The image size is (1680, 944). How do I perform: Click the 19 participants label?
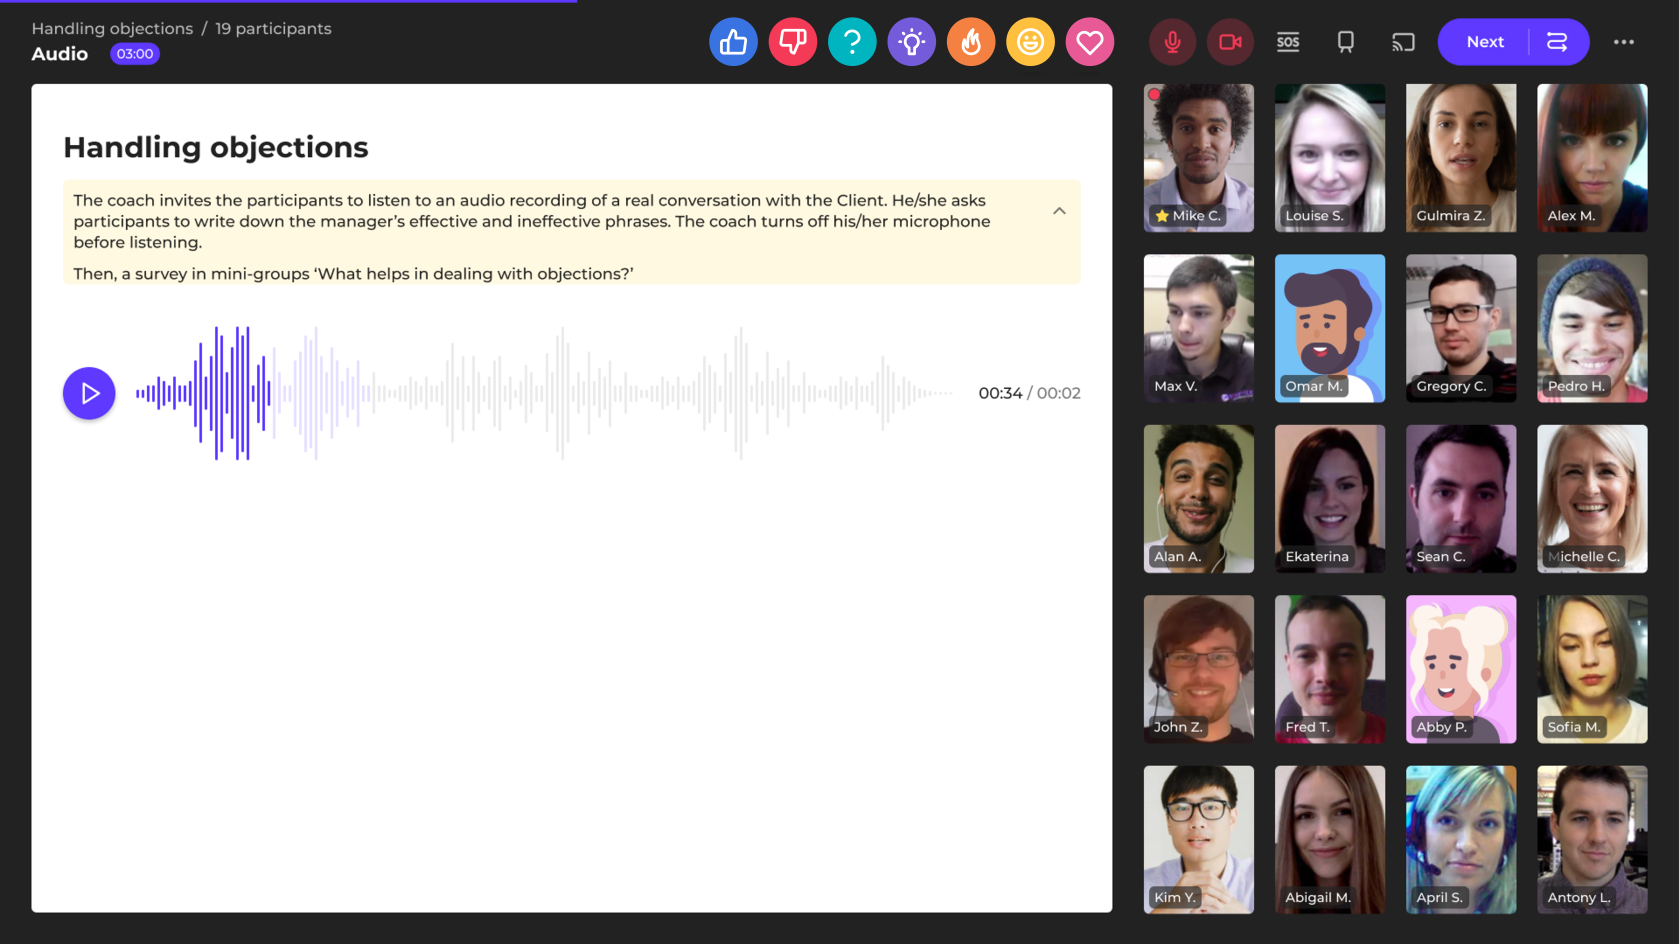tap(273, 29)
